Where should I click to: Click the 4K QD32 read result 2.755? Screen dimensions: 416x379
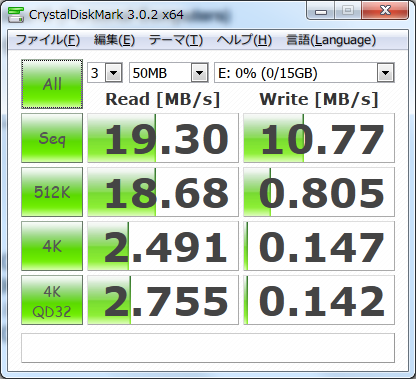click(x=163, y=300)
